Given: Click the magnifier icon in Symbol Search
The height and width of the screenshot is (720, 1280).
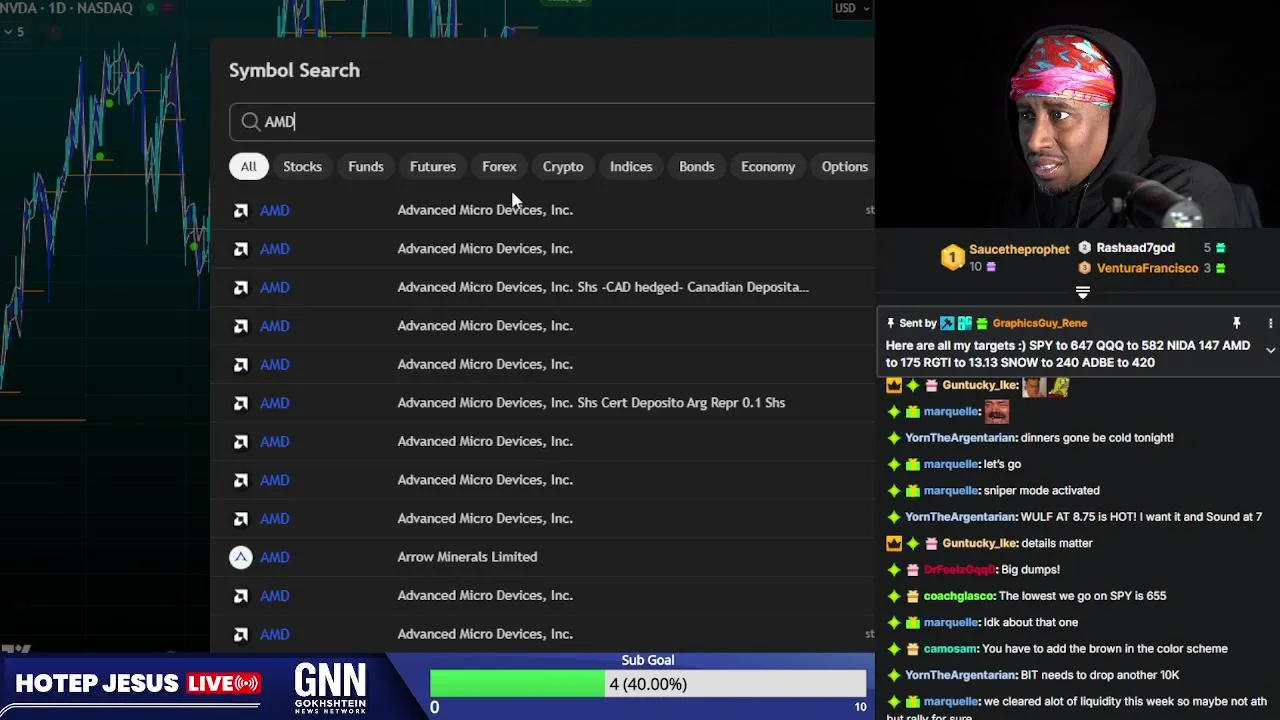Looking at the screenshot, I should [x=250, y=122].
